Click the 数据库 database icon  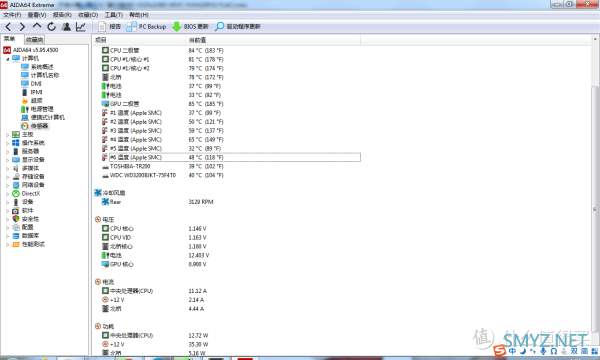click(x=16, y=236)
